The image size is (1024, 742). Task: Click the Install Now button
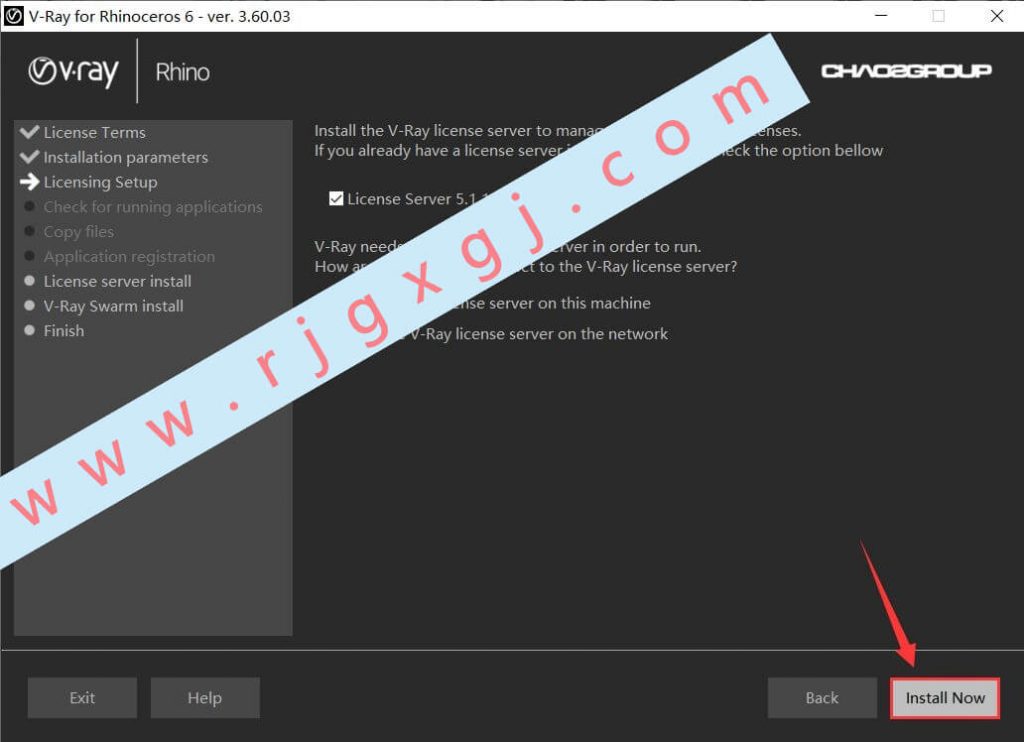[x=944, y=698]
